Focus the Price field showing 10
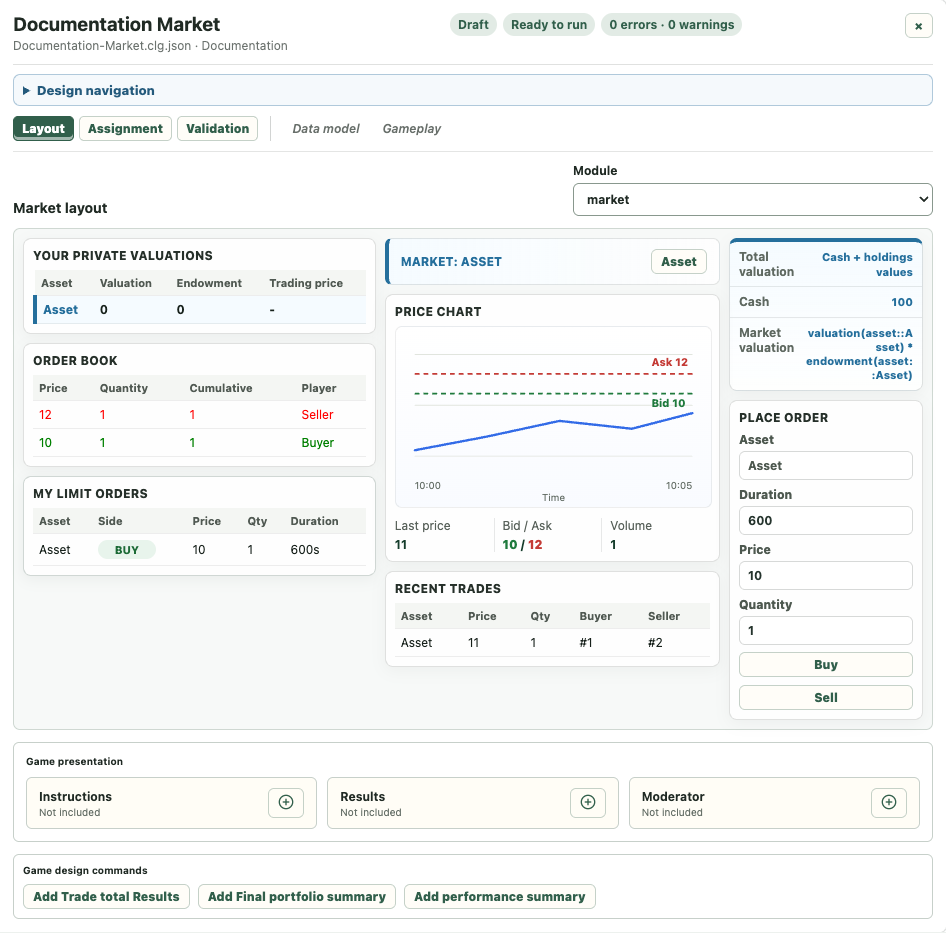 coord(825,576)
